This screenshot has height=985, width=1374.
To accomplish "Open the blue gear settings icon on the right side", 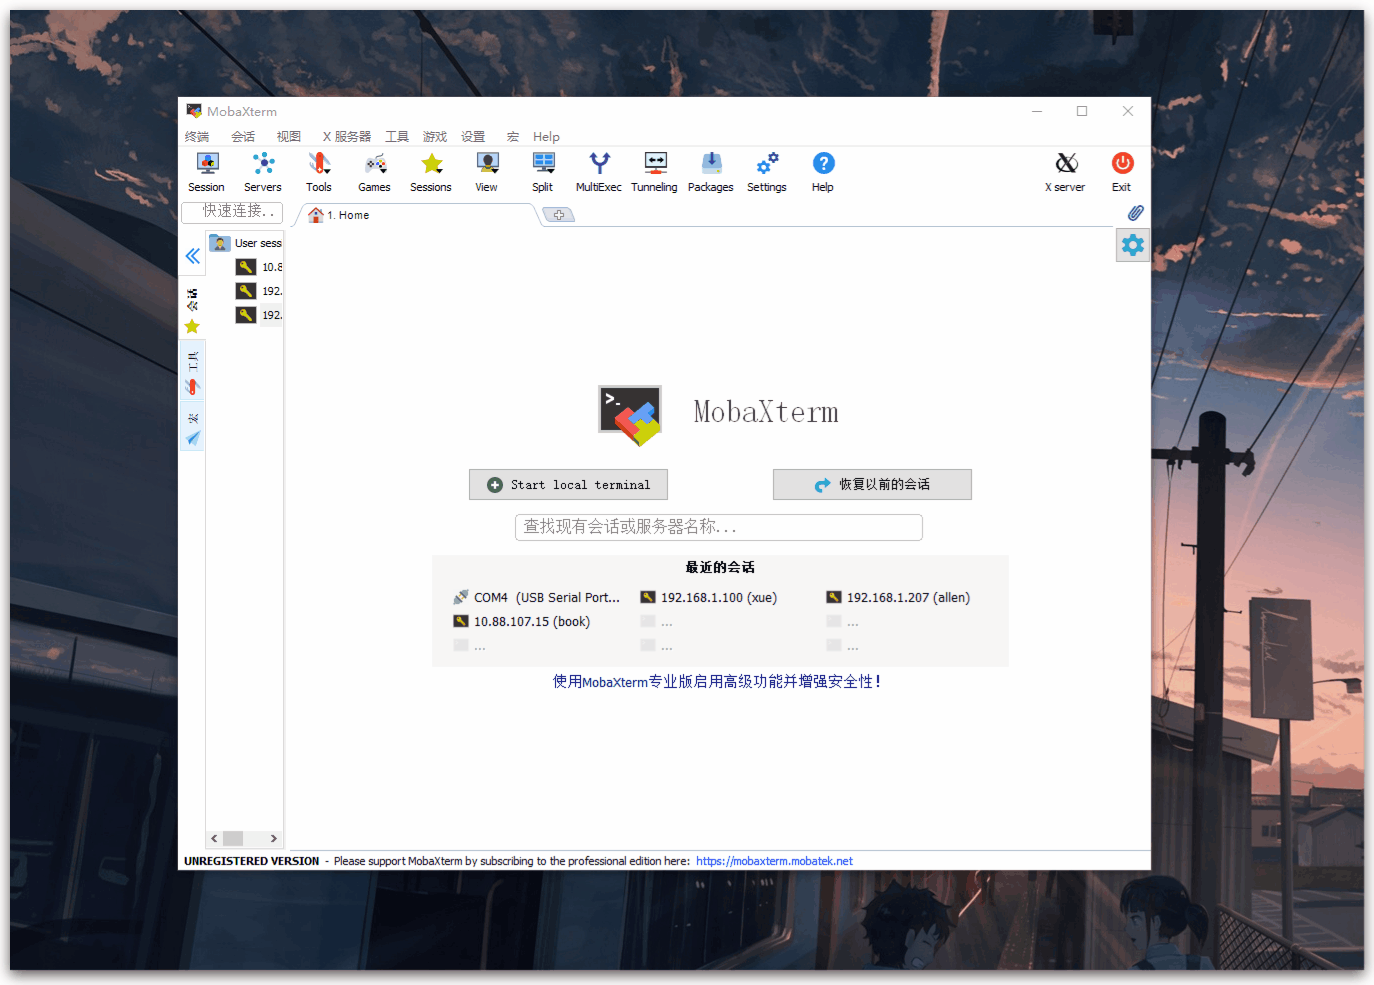I will [x=1132, y=245].
